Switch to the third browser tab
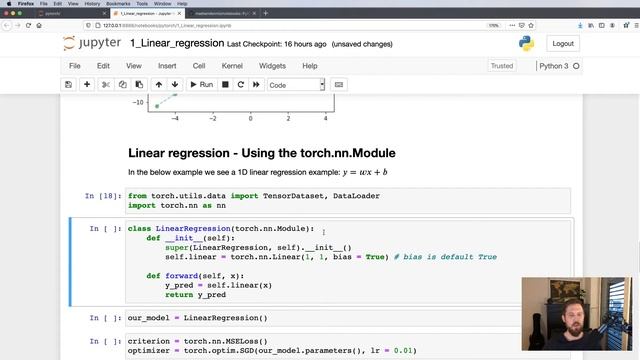 [x=222, y=13]
